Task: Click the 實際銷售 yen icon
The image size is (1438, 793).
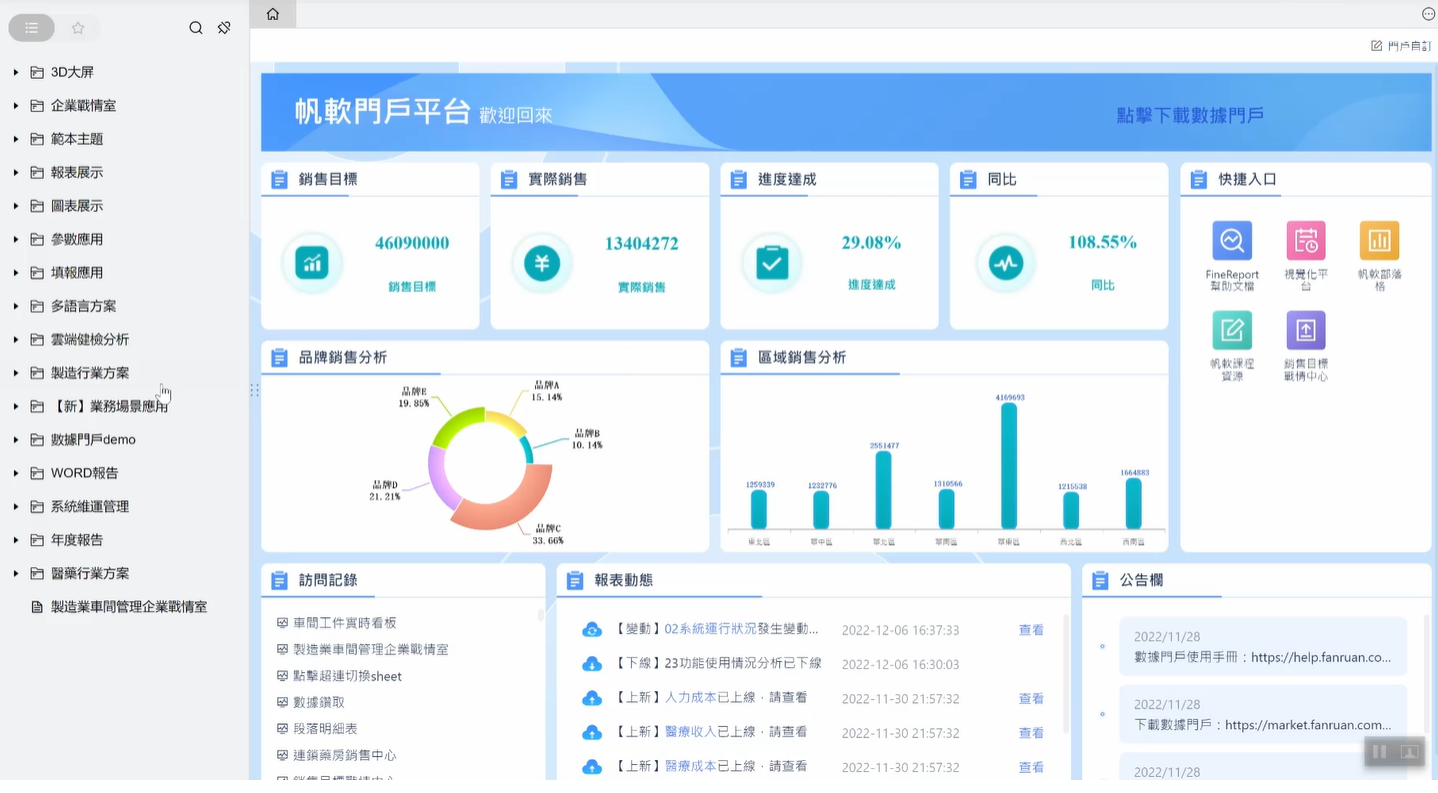Action: tap(542, 264)
